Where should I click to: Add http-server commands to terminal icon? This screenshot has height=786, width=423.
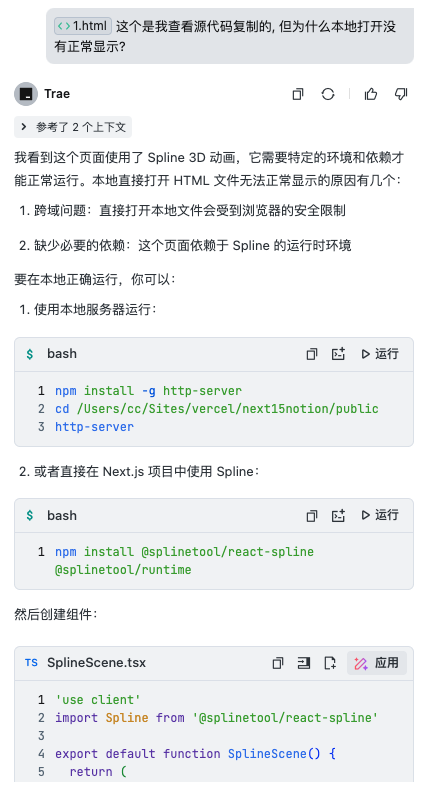pyautogui.click(x=338, y=354)
